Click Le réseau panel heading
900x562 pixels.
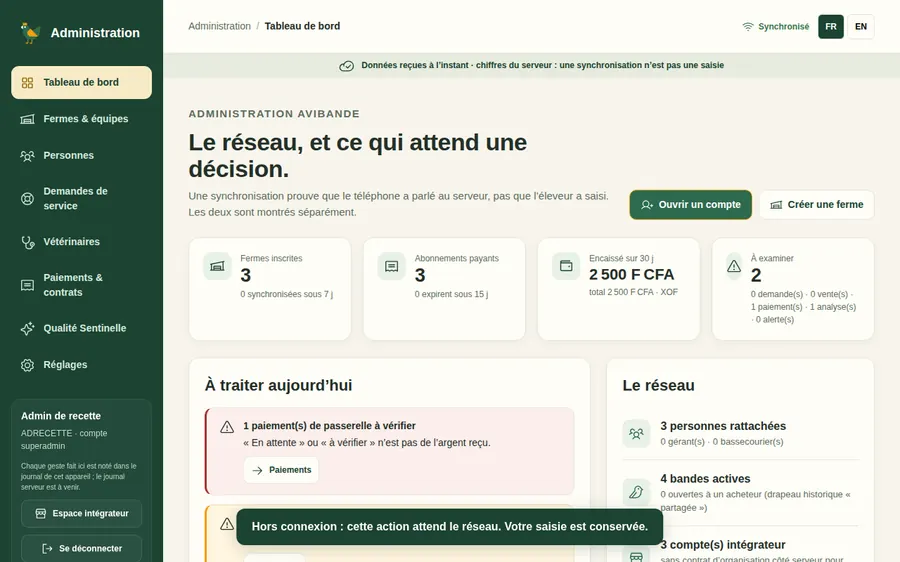tap(658, 385)
